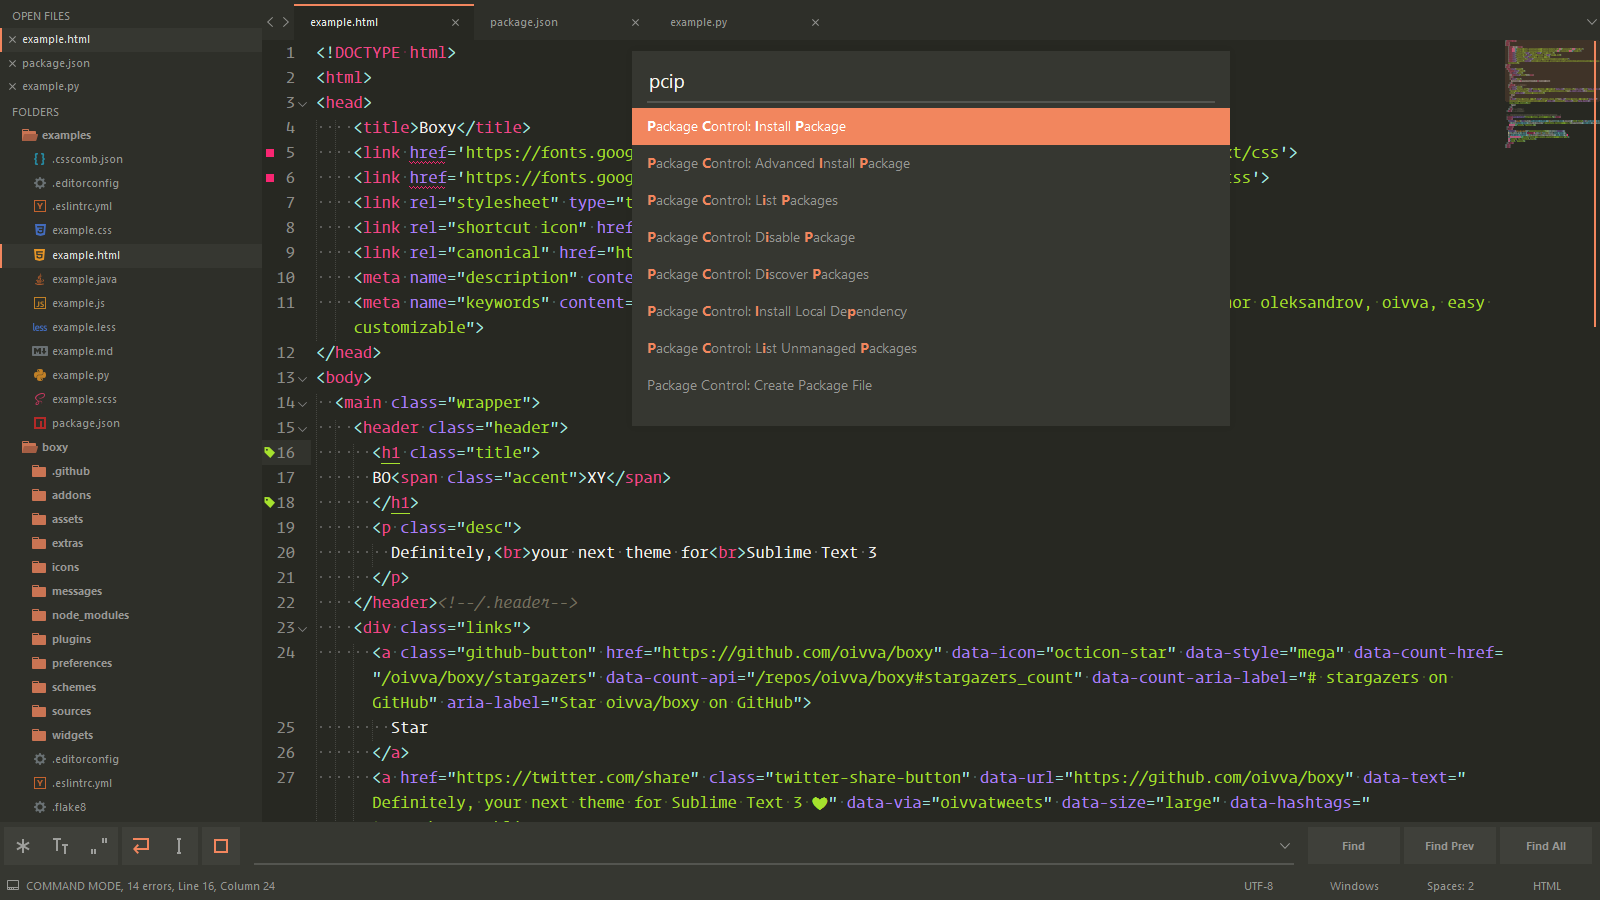Toggle wrap search option
The image size is (1600, 900).
[x=139, y=845]
